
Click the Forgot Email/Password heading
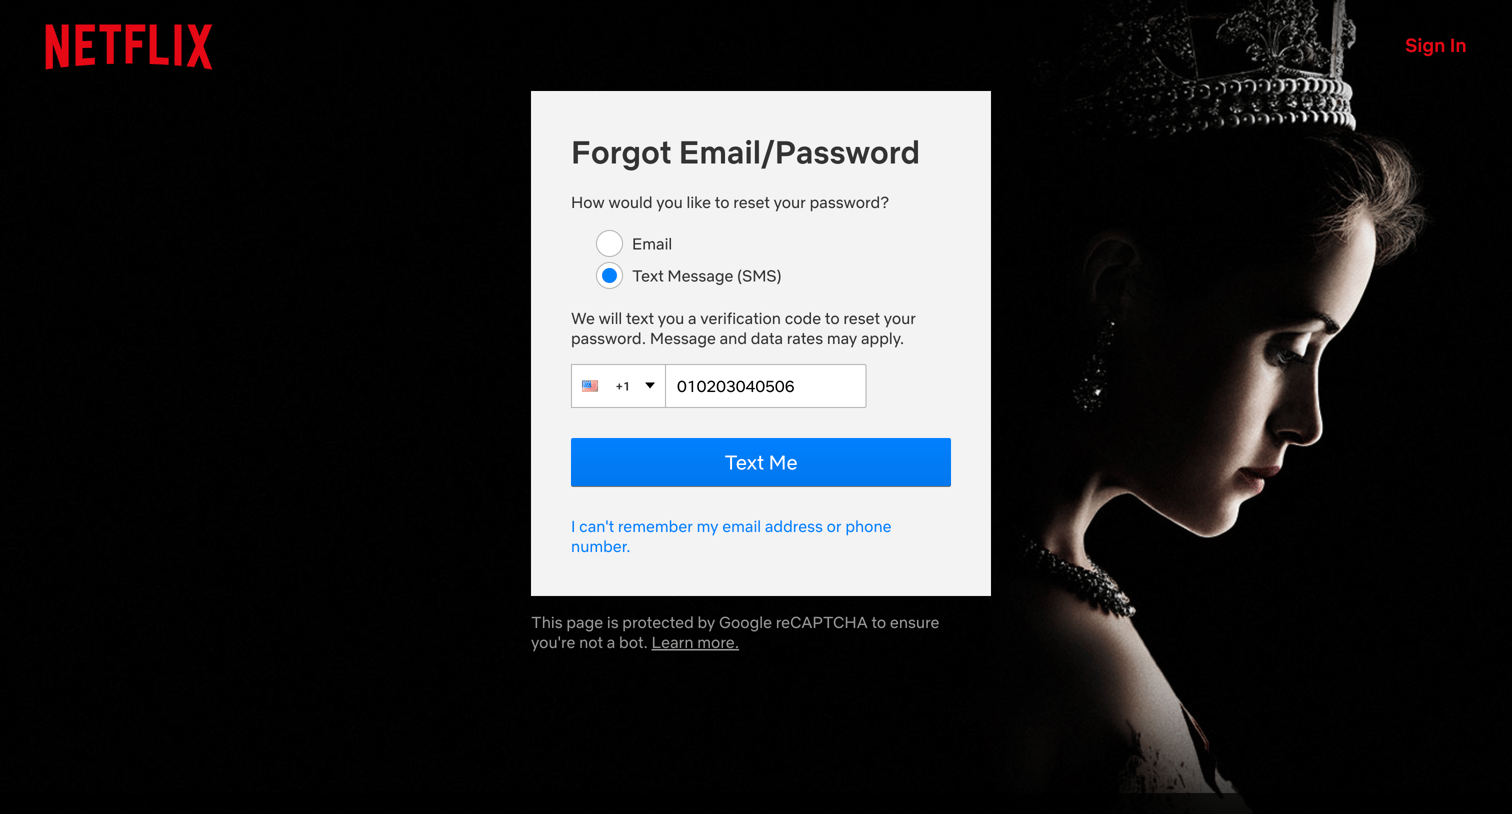[x=745, y=153]
